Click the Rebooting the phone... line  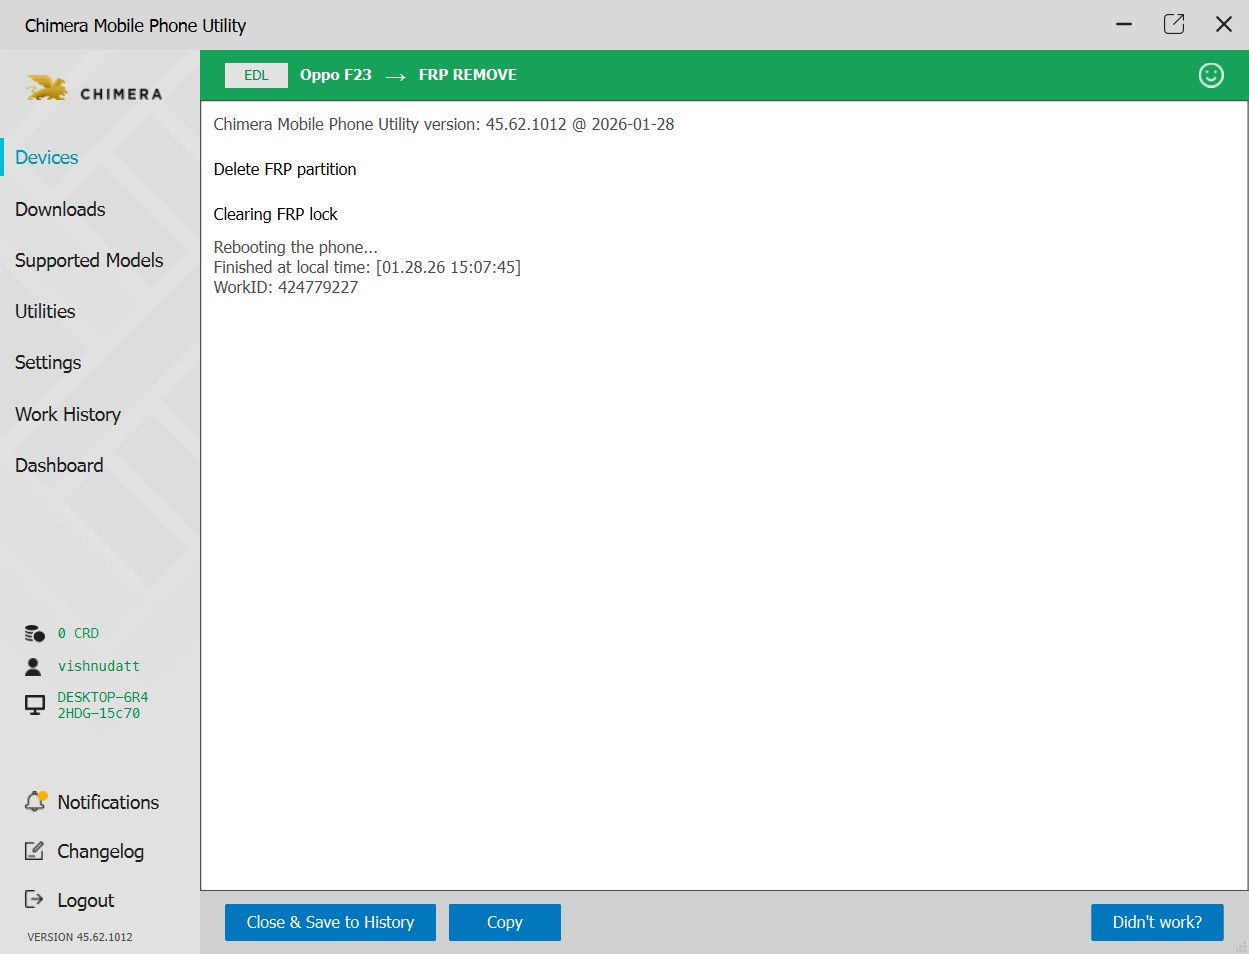(x=296, y=247)
